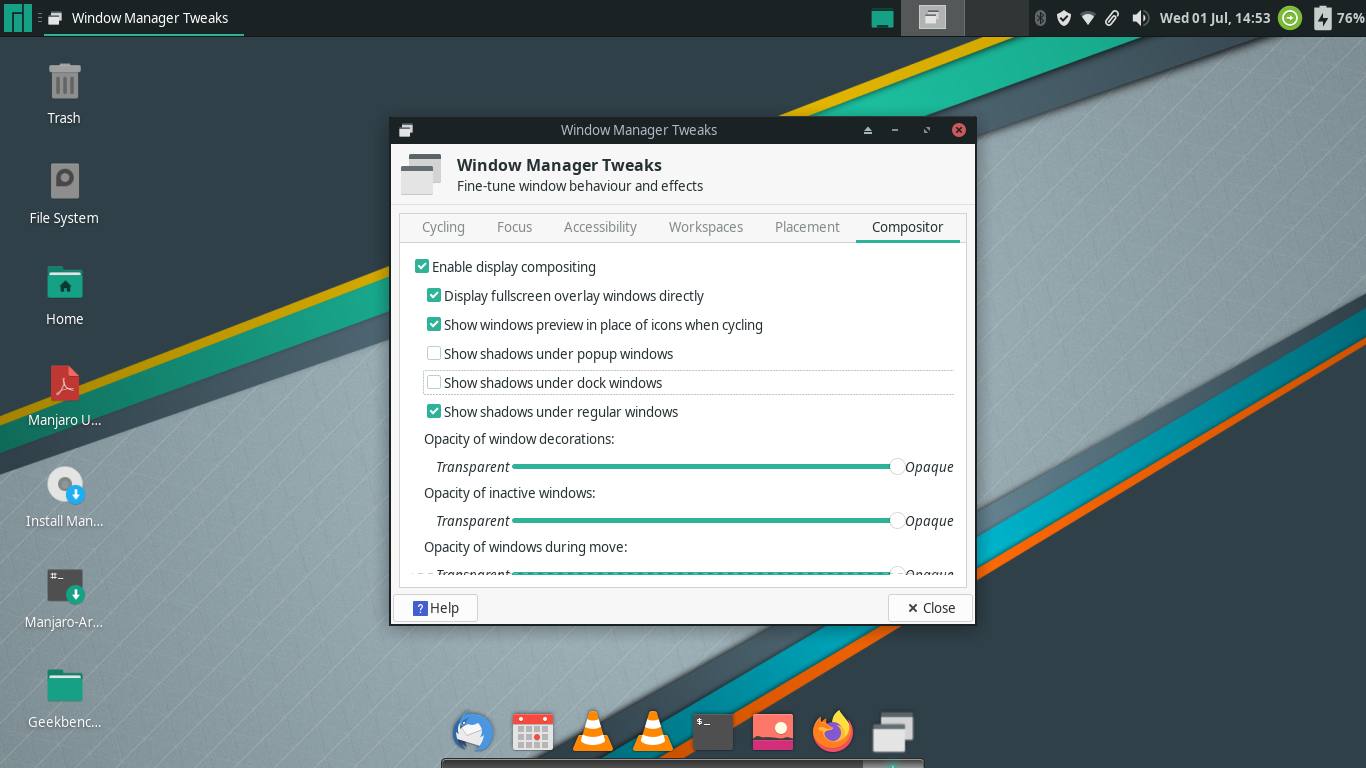Select the Compositor tab
Viewport: 1366px width, 768px height.
click(907, 227)
